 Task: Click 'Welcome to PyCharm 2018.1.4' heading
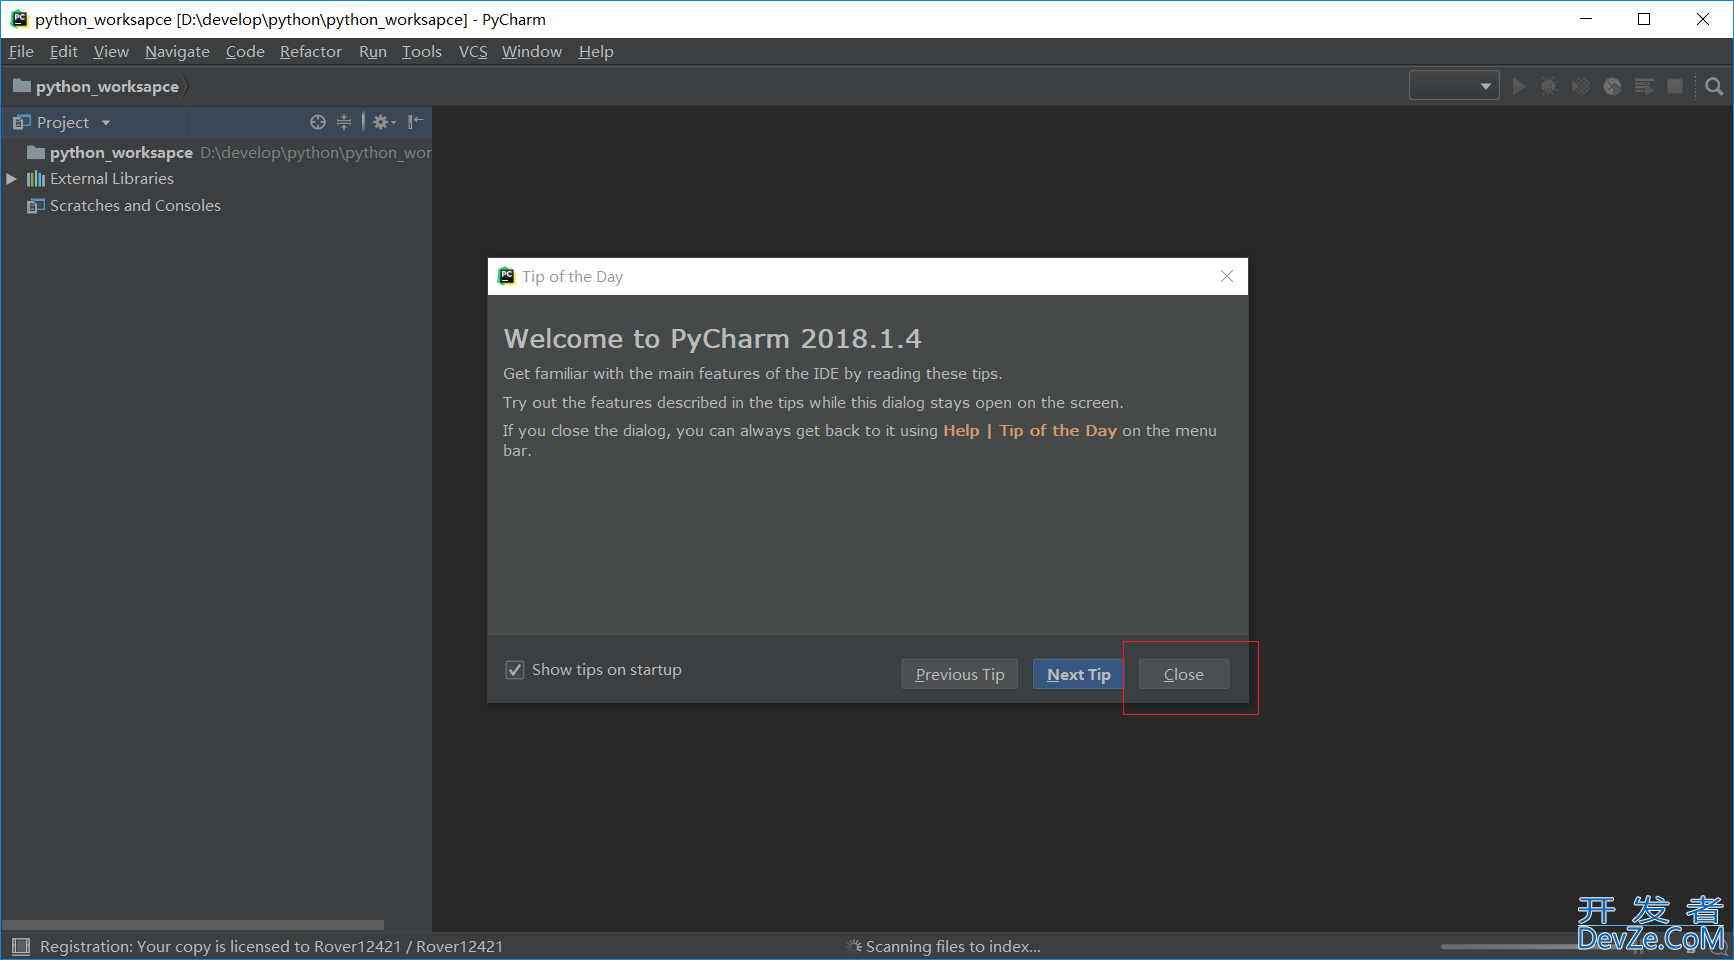(712, 339)
